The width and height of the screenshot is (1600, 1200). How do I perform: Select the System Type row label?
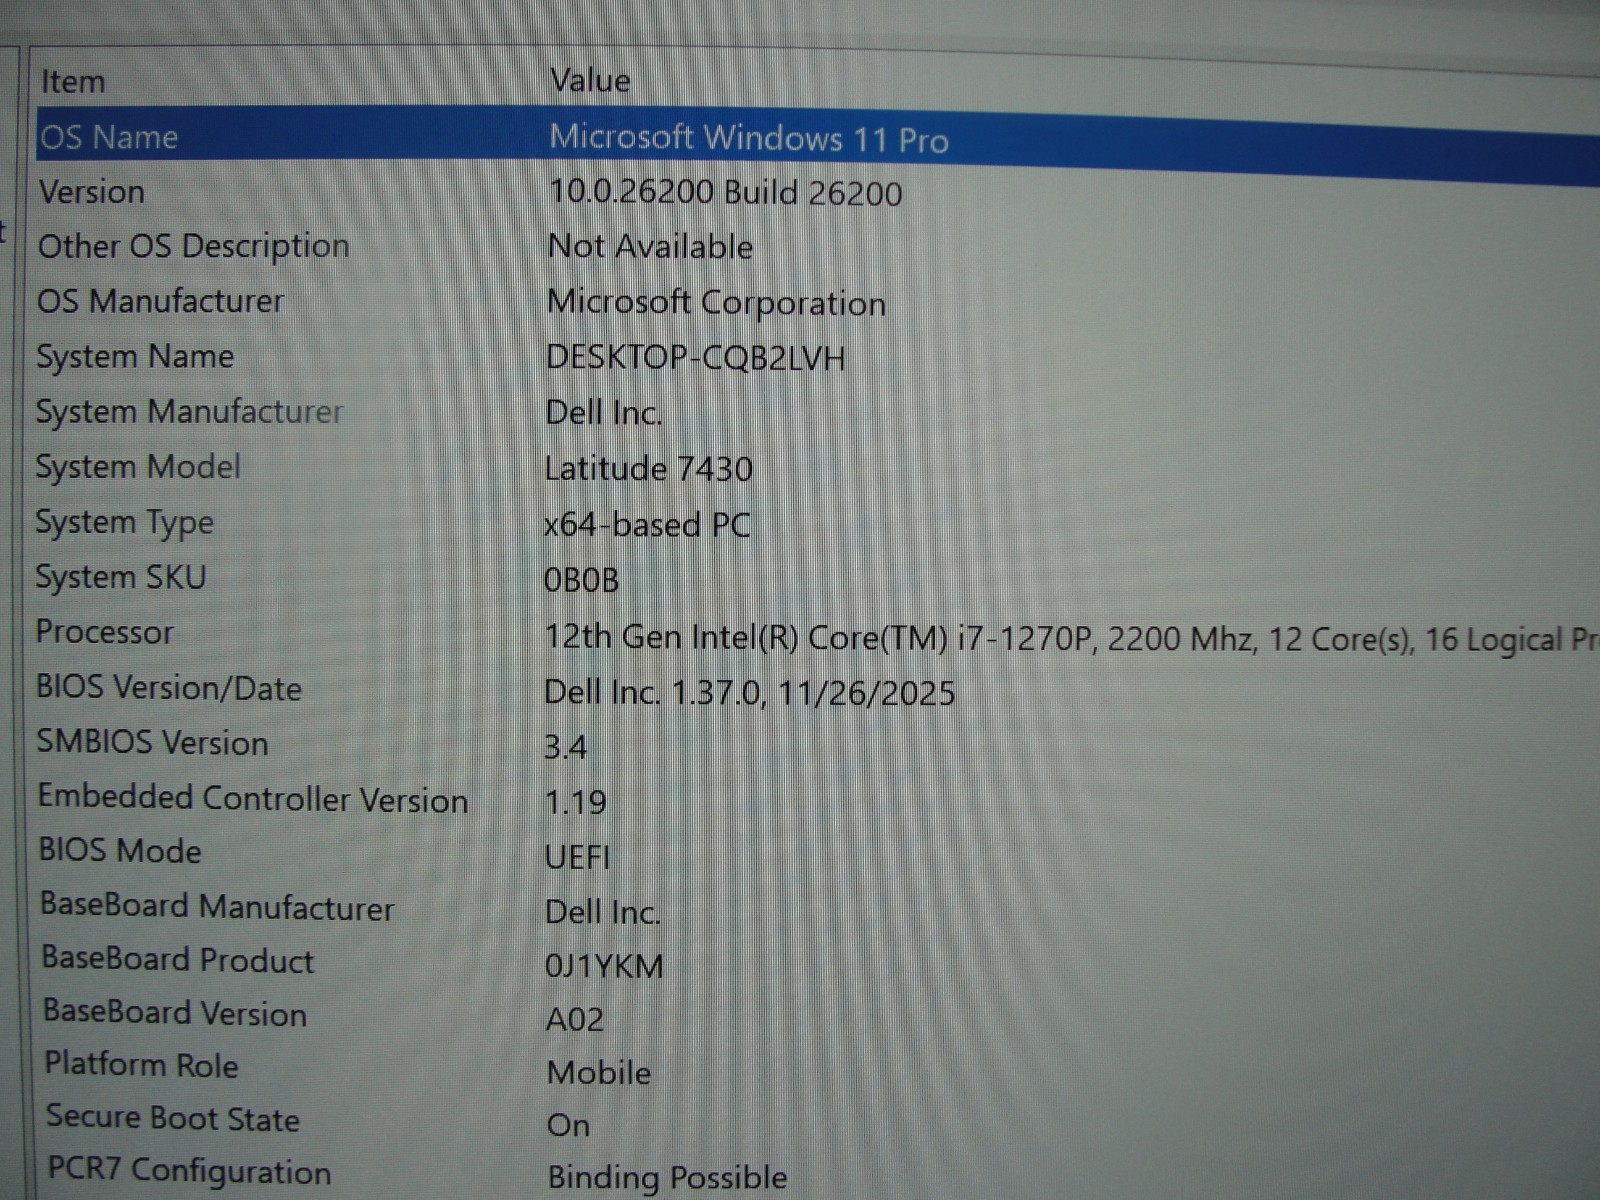(124, 523)
